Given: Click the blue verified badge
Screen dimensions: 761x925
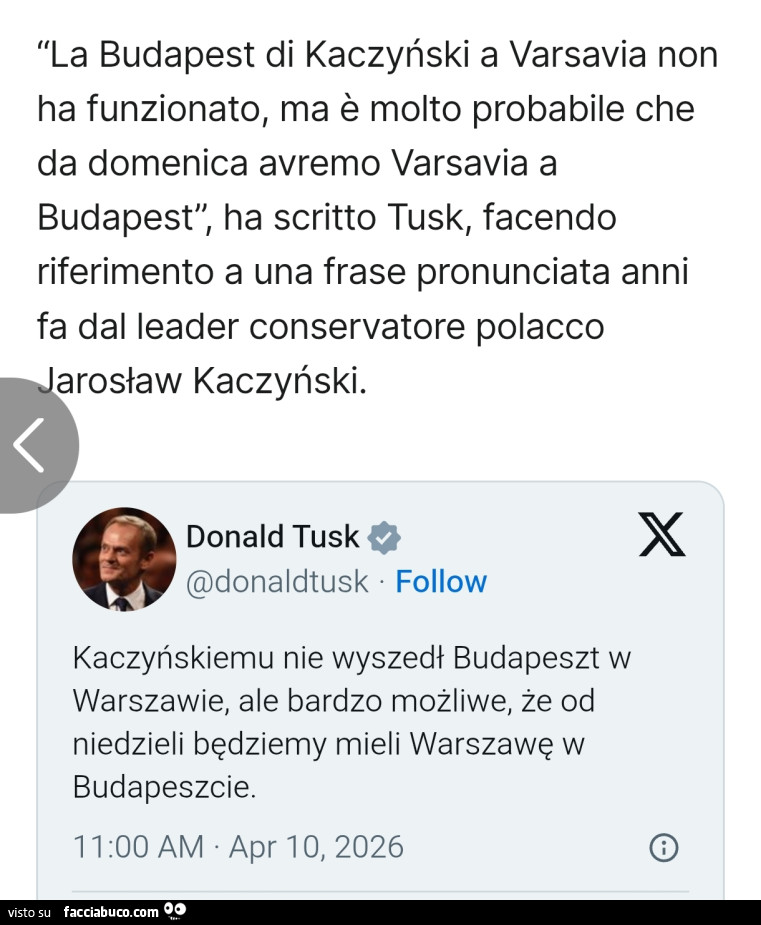Looking at the screenshot, I should [x=384, y=538].
